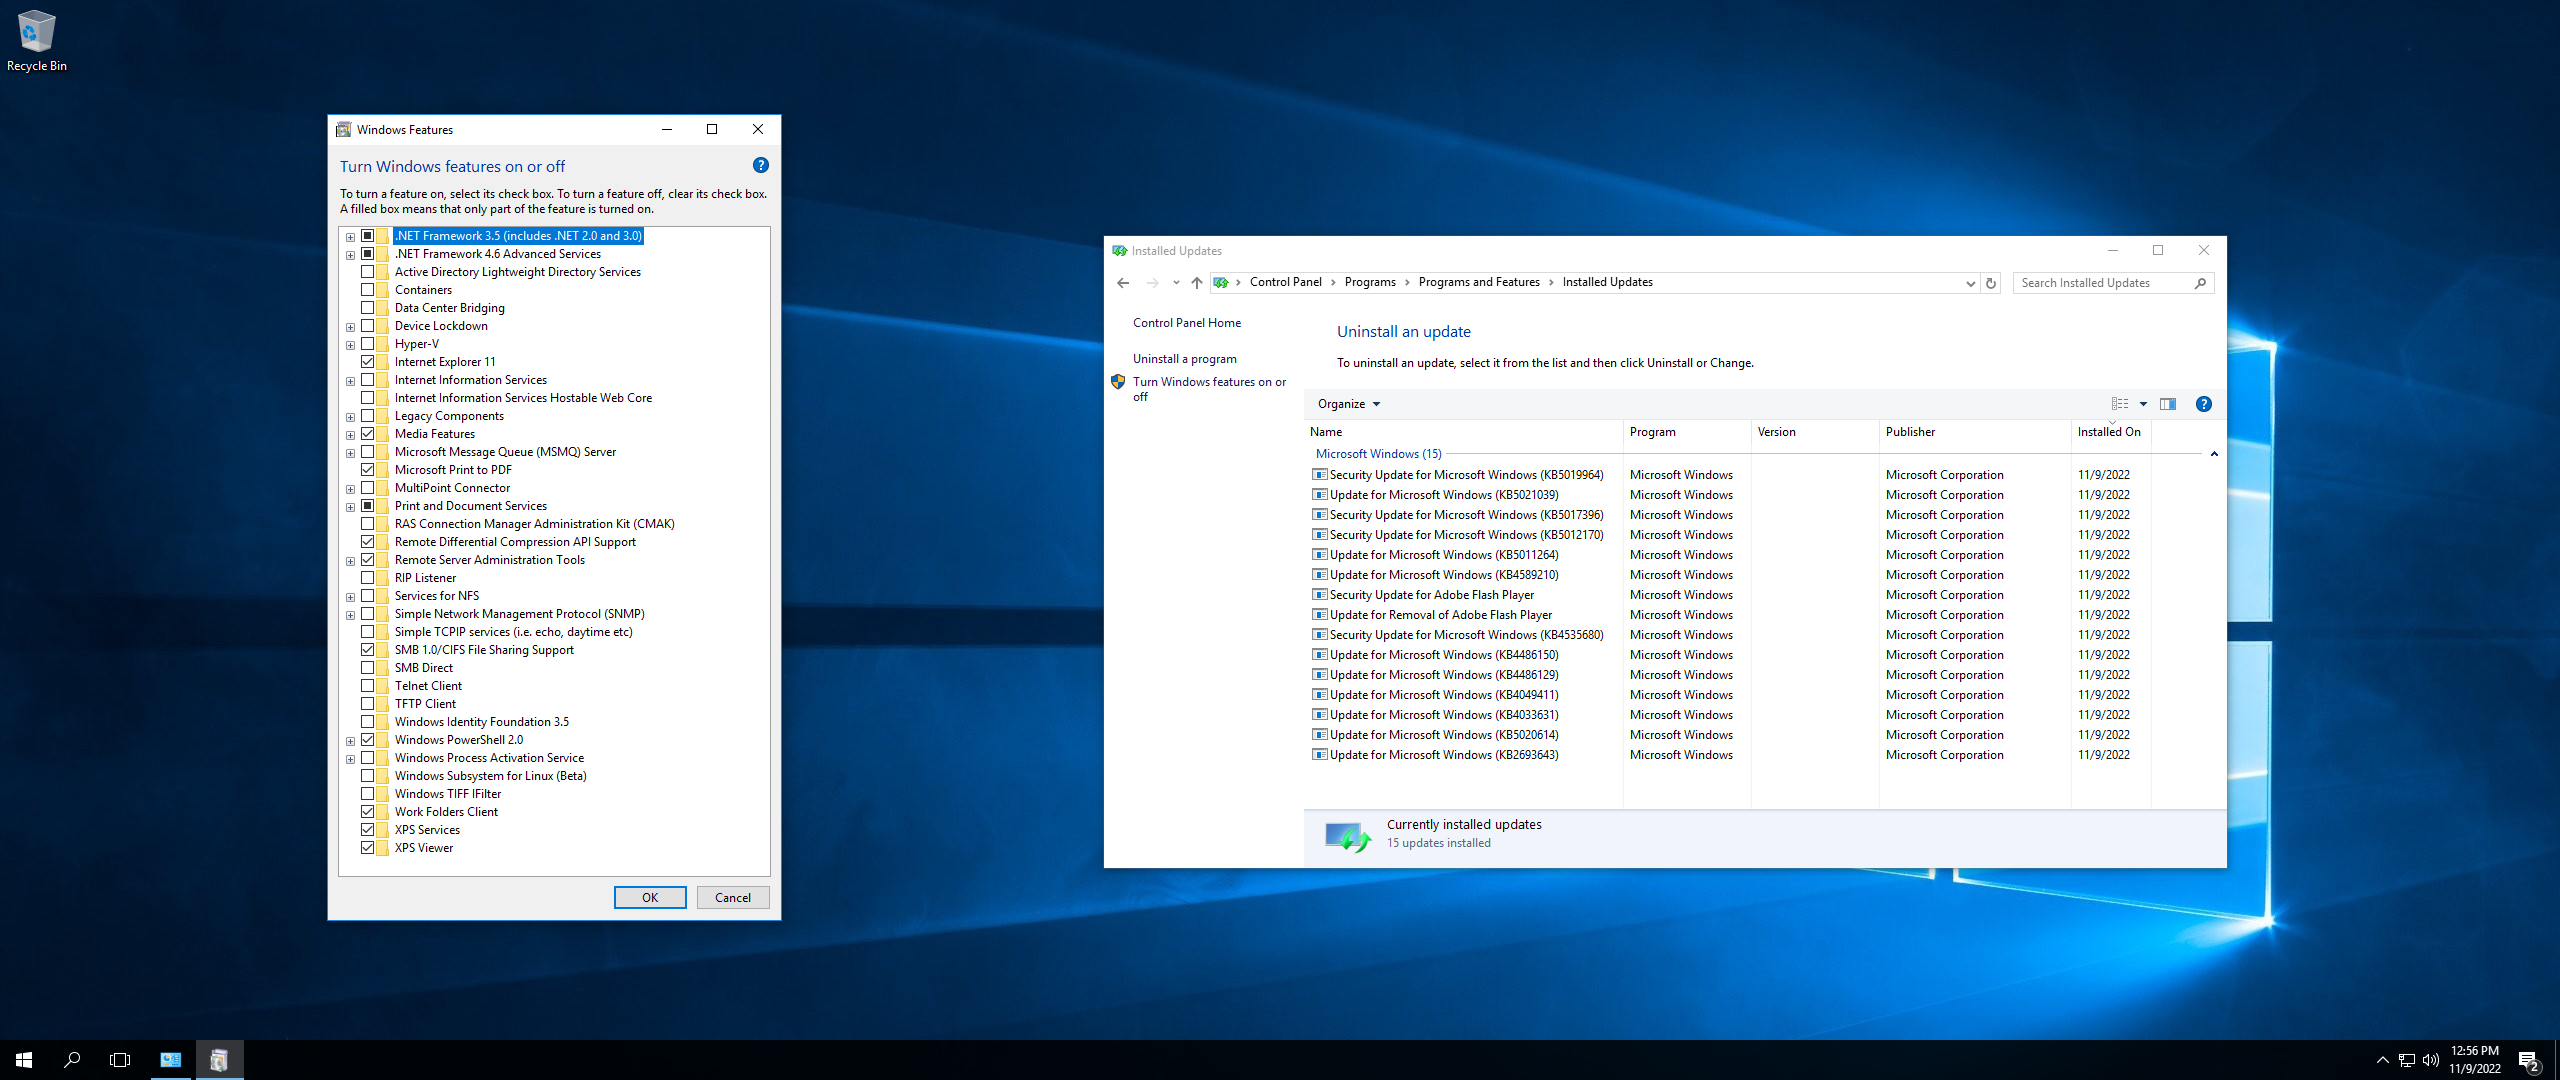Click Cancel in Windows Features
The image size is (2560, 1080).
pyautogui.click(x=733, y=898)
